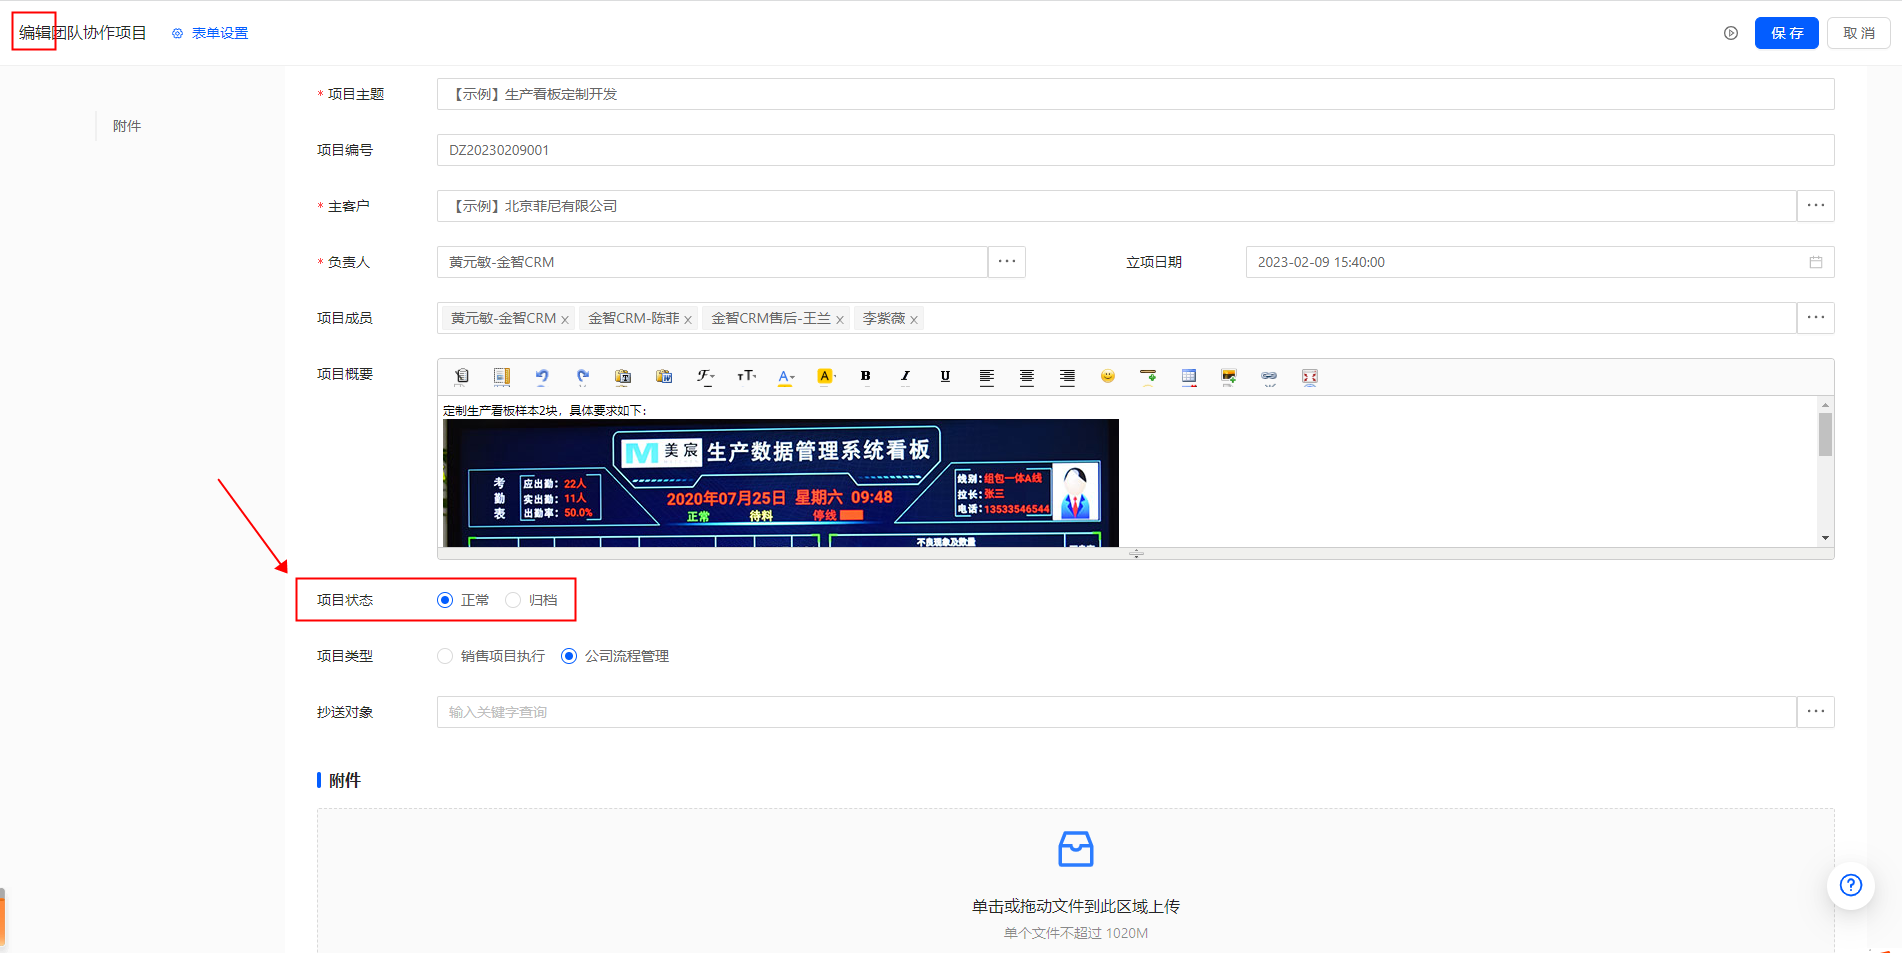The width and height of the screenshot is (1902, 953).
Task: Select 正常 project status
Action: pos(445,600)
